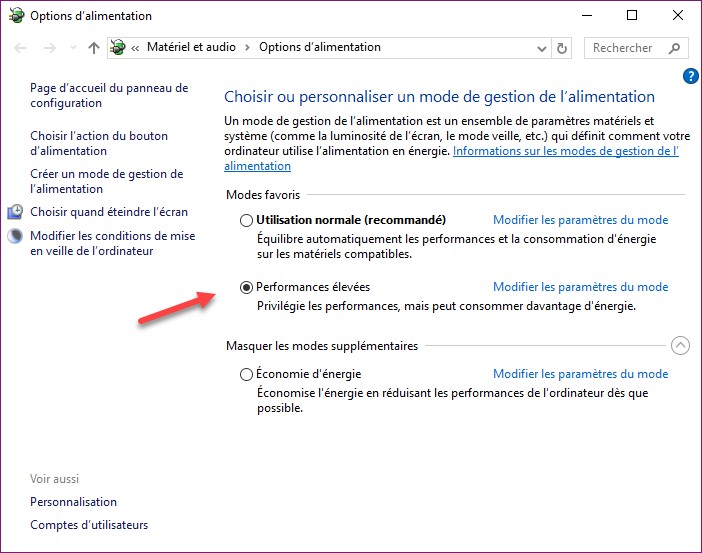The image size is (702, 553).
Task: Collapse the supplementary modes chevron
Action: click(680, 345)
